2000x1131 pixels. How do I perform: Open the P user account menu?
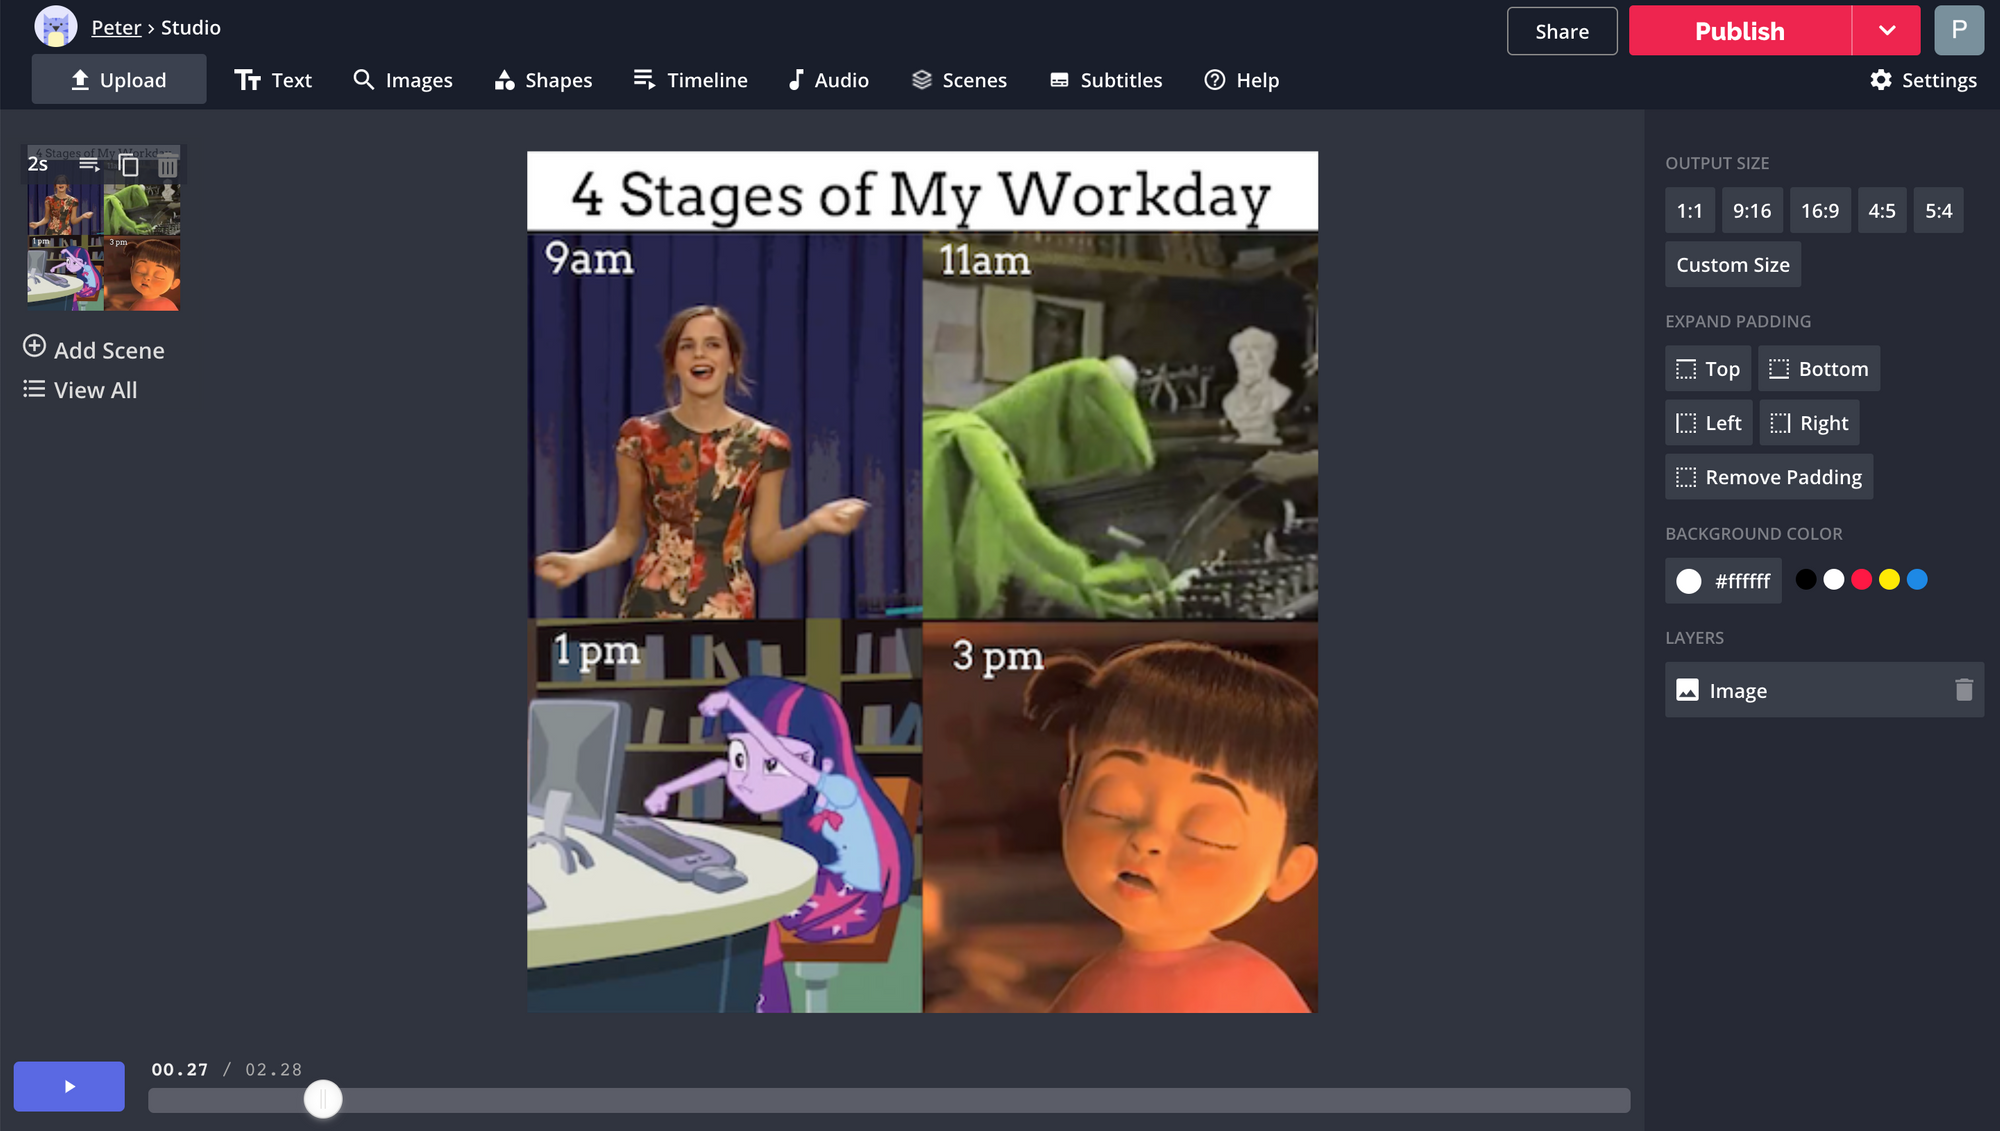[1958, 31]
